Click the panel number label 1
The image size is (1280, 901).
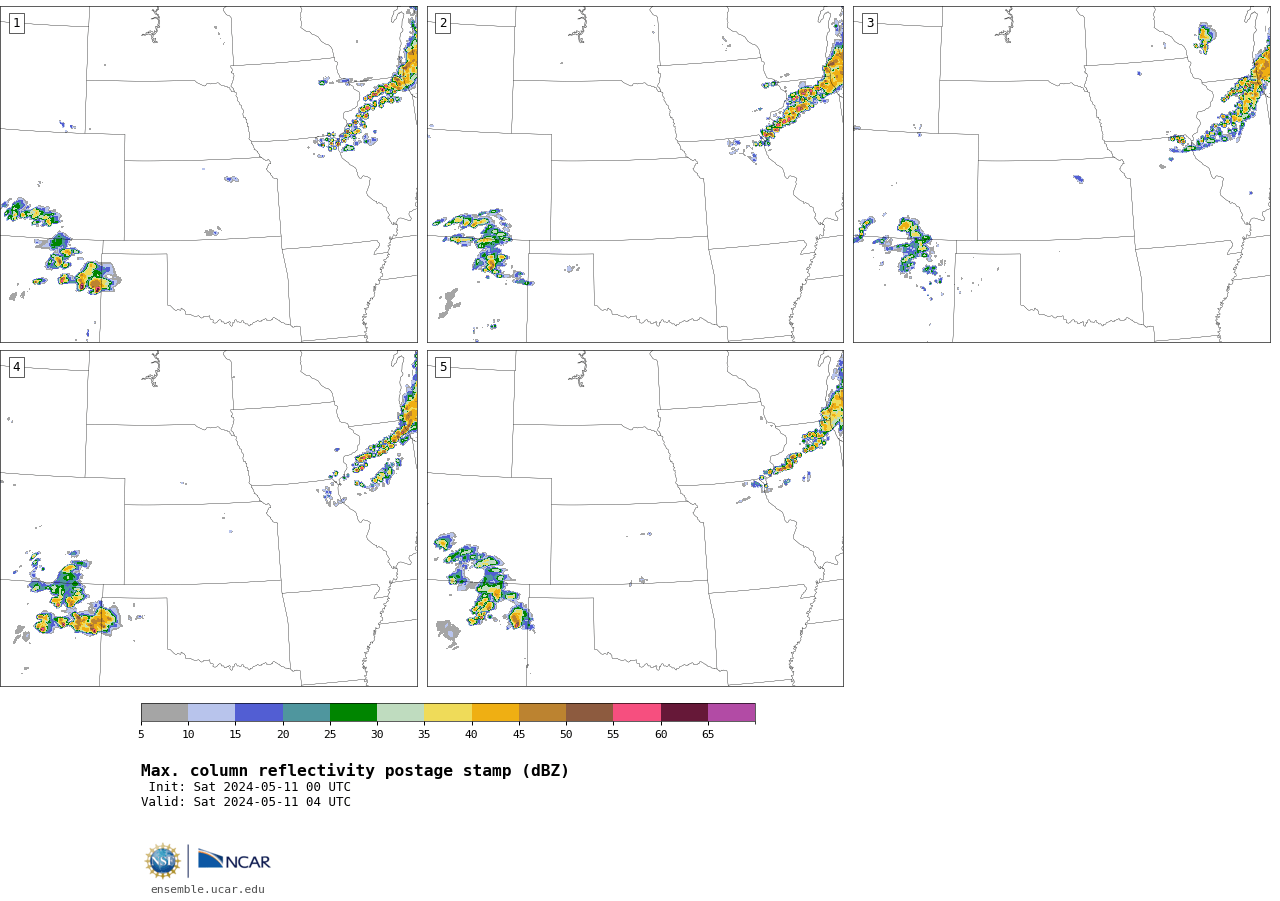click(x=16, y=23)
